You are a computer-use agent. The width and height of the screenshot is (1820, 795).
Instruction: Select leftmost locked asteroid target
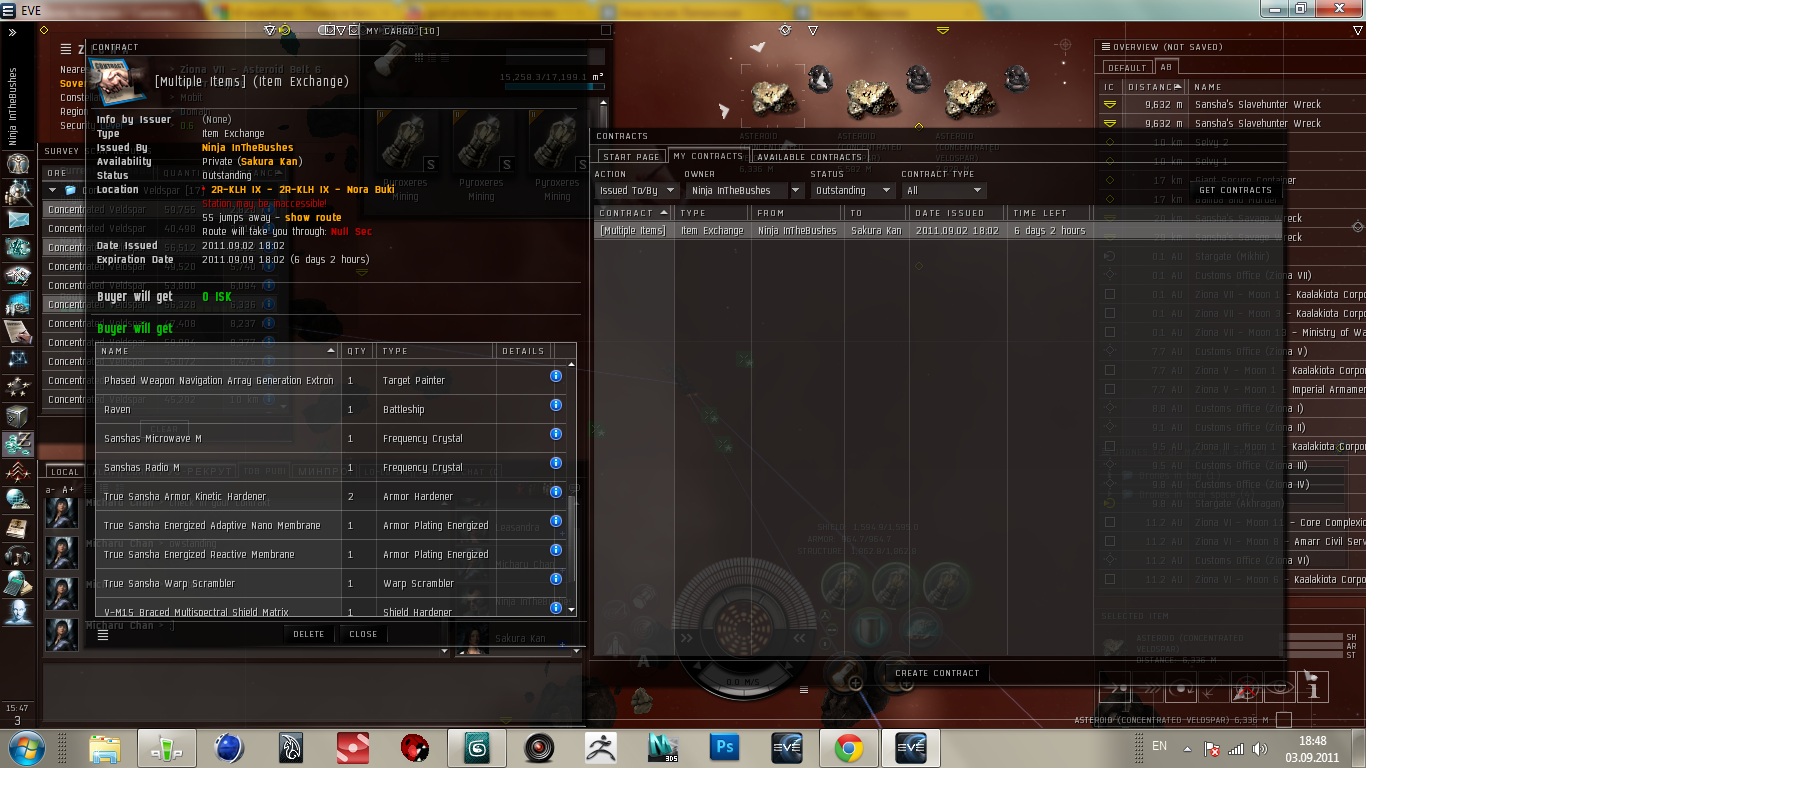point(772,96)
